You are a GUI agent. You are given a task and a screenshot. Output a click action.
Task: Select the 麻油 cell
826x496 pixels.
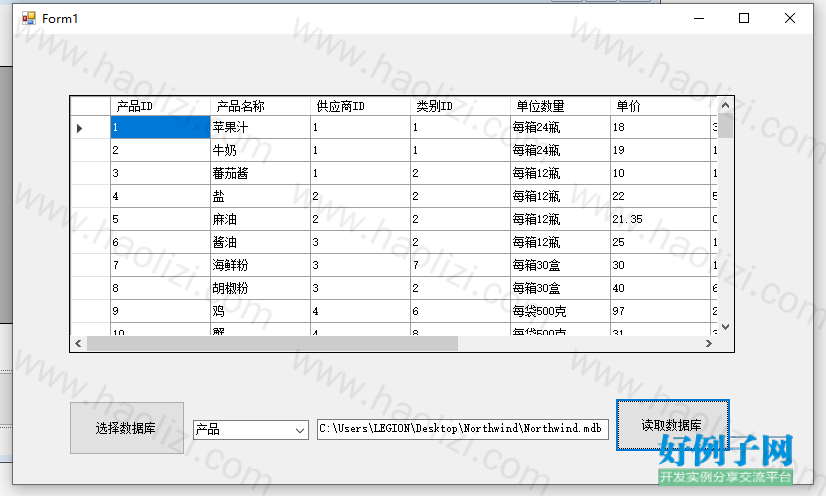[x=260, y=219]
